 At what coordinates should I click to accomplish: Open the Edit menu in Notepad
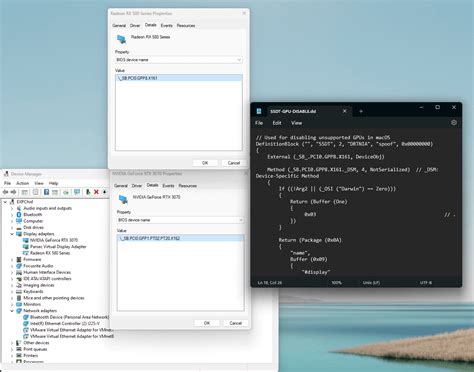277,123
